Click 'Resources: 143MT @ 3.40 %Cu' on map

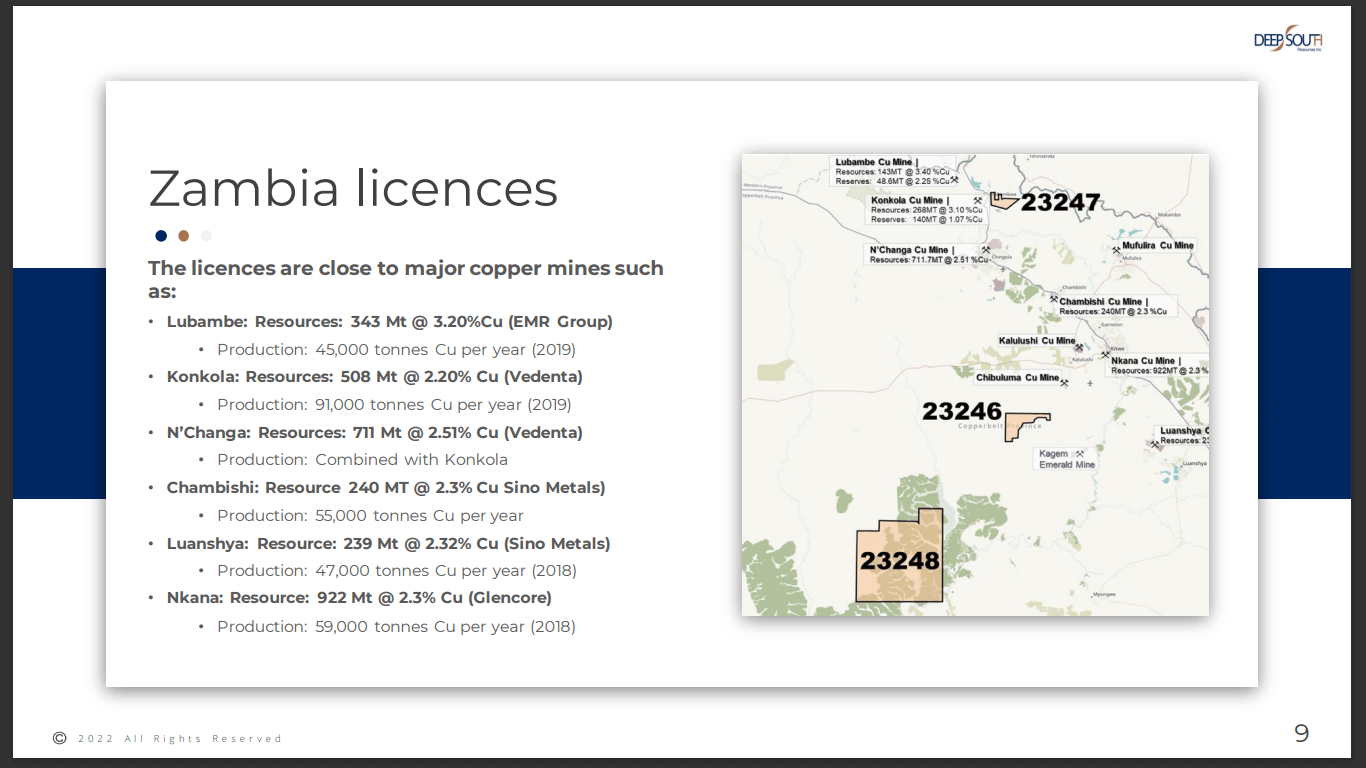click(892, 172)
